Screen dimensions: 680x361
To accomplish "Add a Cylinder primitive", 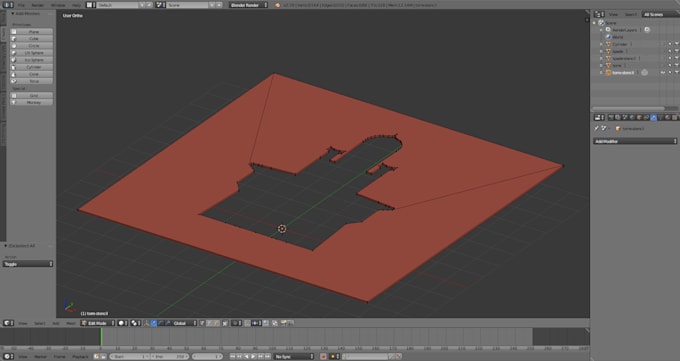I will [32, 67].
